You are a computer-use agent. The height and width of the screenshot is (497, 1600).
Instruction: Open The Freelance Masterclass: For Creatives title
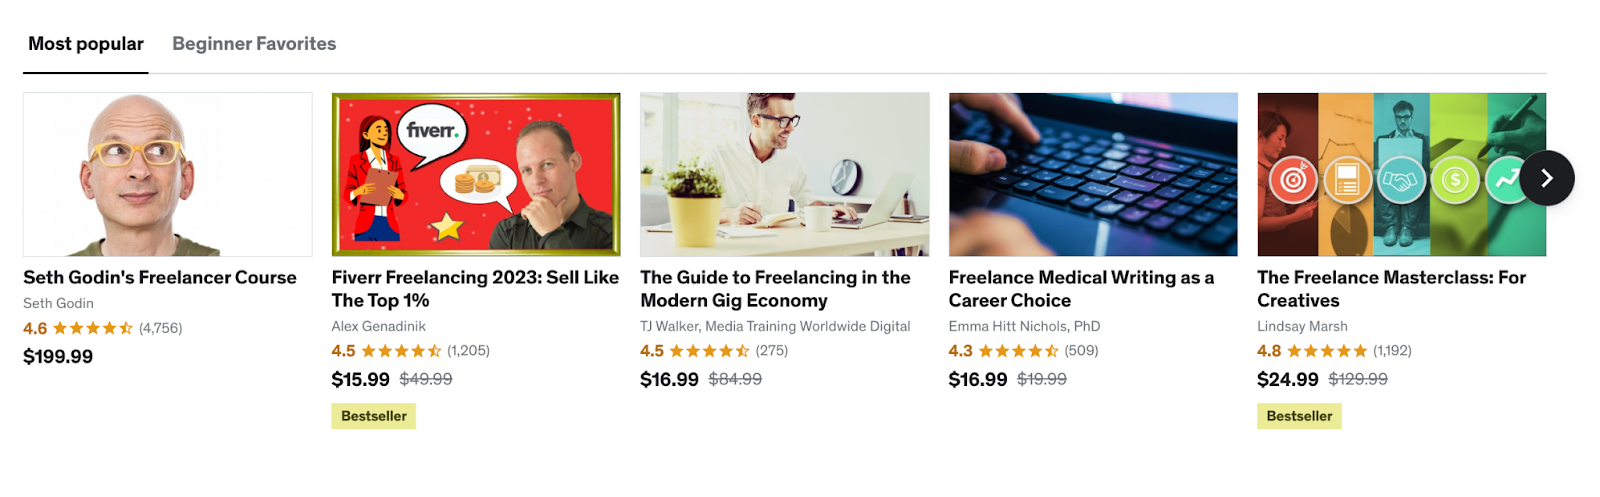pos(1391,289)
